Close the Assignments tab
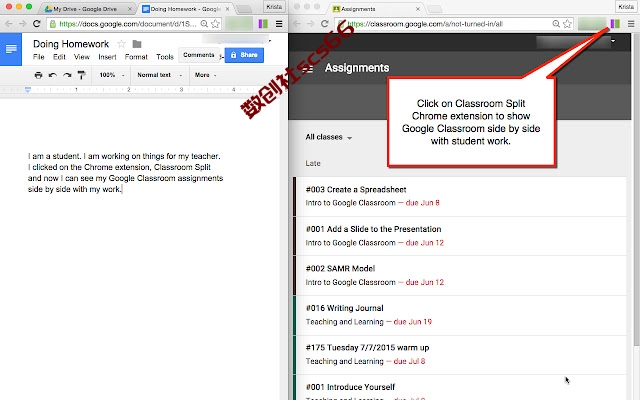The height and width of the screenshot is (400, 640). click(418, 9)
